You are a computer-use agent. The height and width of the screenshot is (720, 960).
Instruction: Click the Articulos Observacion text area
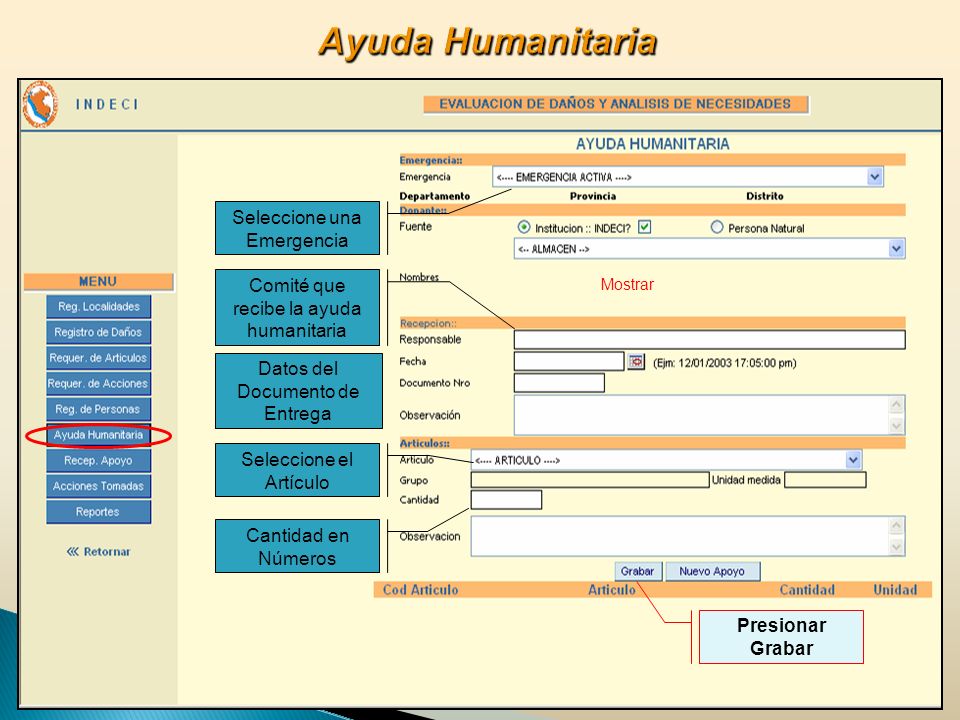[x=688, y=536]
